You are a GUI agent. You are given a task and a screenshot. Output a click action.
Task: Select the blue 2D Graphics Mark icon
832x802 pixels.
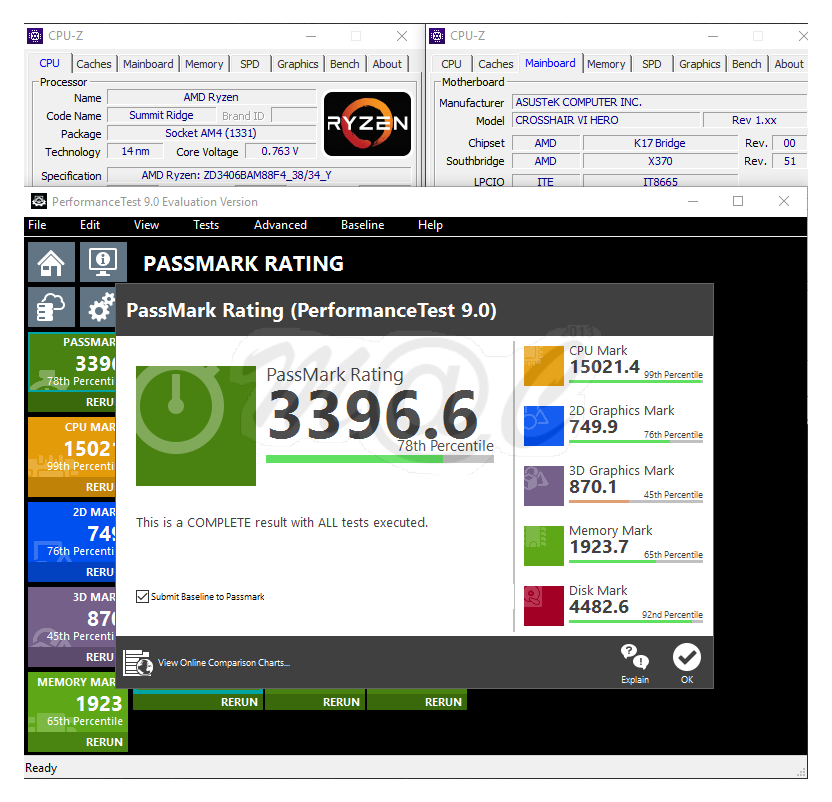pyautogui.click(x=543, y=426)
